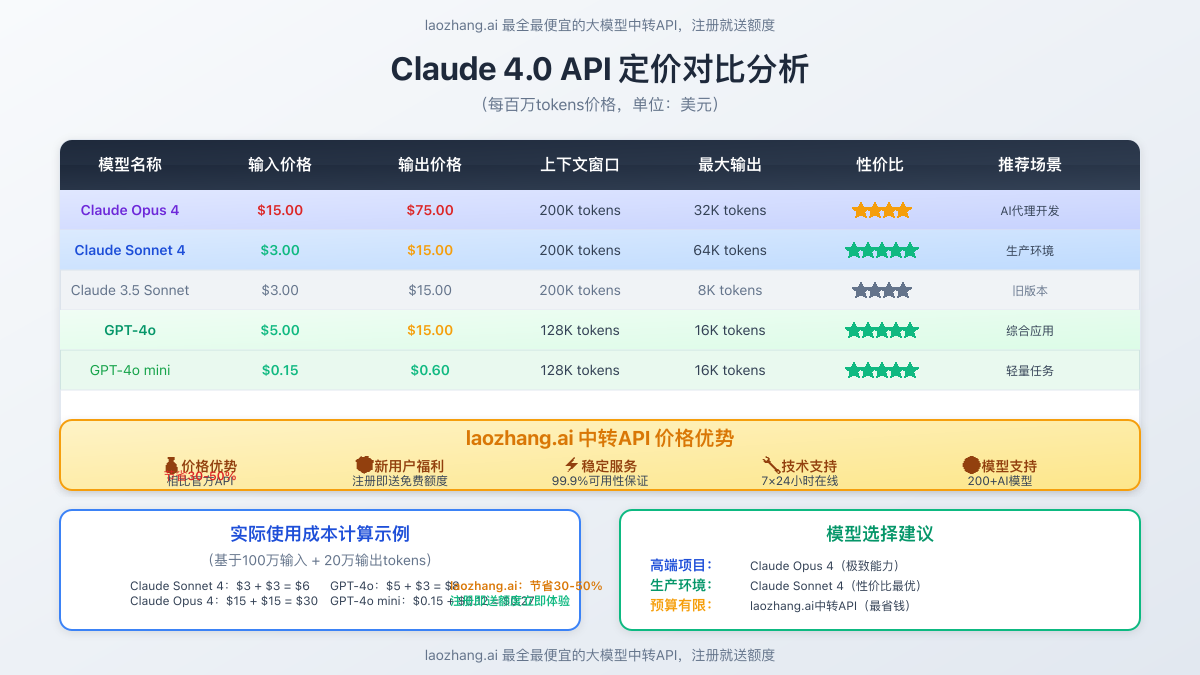1200x675 pixels.
Task: Click the 注册即送免费额度 text under 新用户福利
Action: (400, 481)
